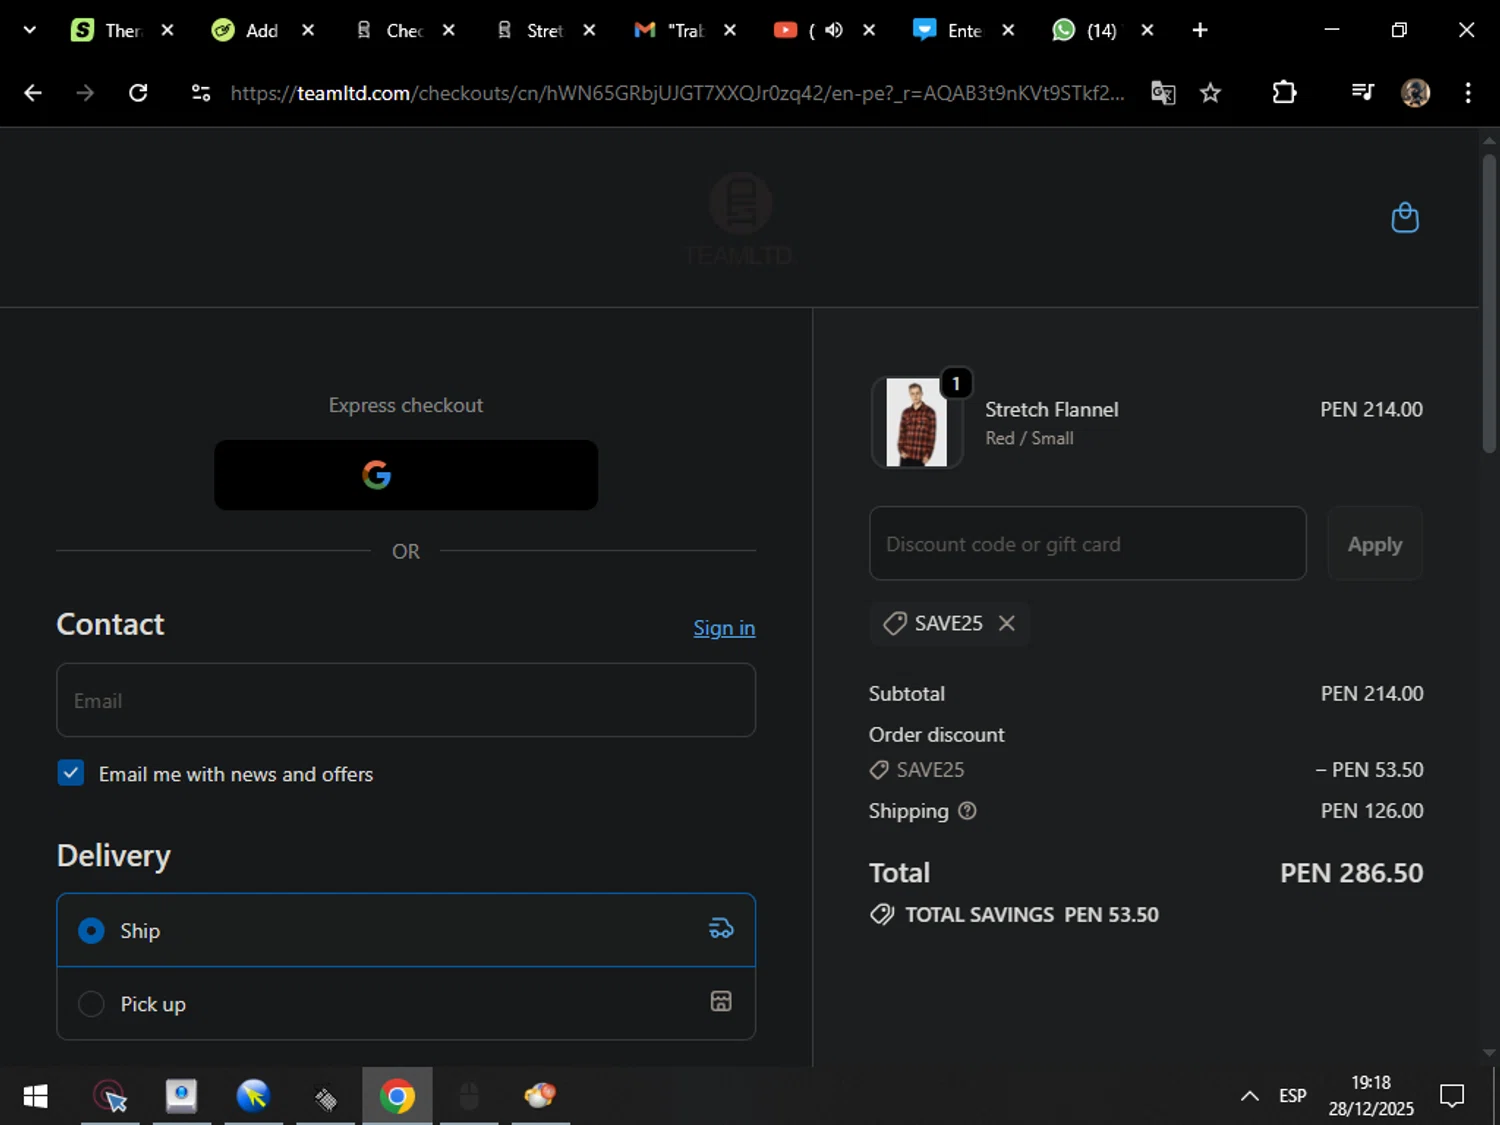
Task: Click the page vertical scrollbar
Action: [1489, 302]
